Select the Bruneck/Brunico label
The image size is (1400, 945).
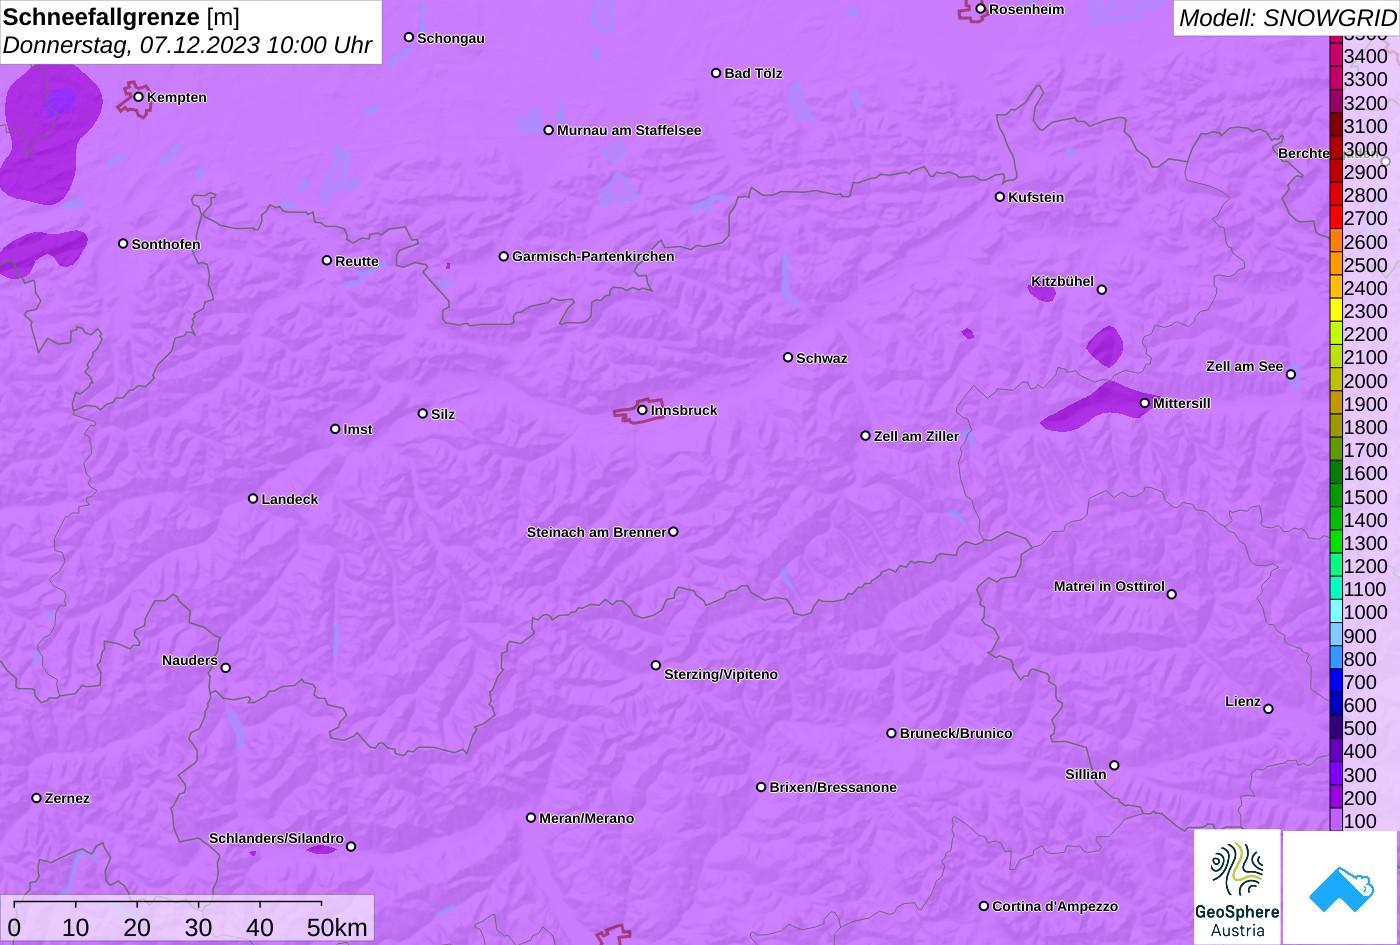[956, 733]
